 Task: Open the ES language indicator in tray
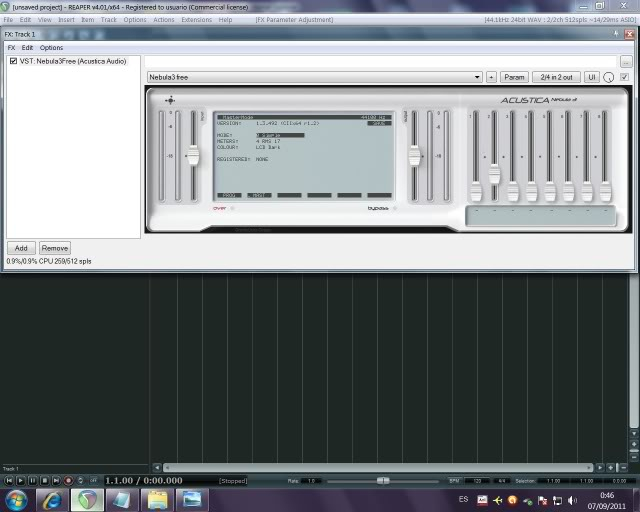(x=463, y=499)
